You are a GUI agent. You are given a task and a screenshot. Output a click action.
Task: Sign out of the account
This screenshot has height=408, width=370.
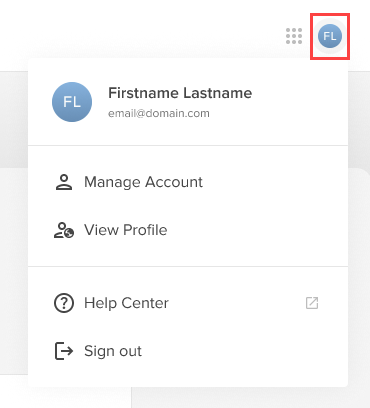188,351
